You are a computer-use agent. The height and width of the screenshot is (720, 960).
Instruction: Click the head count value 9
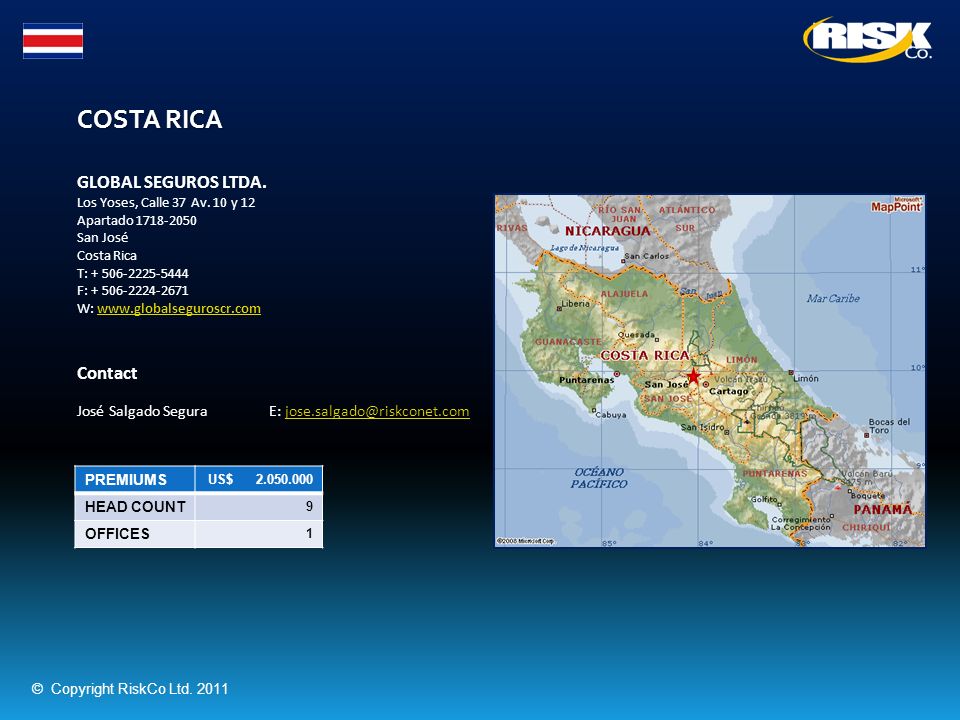click(x=309, y=506)
